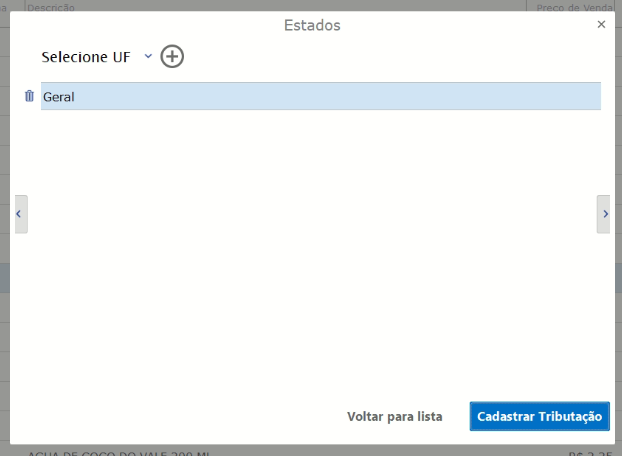622x456 pixels.
Task: Click the right arrow on dialog edge
Action: tap(604, 214)
